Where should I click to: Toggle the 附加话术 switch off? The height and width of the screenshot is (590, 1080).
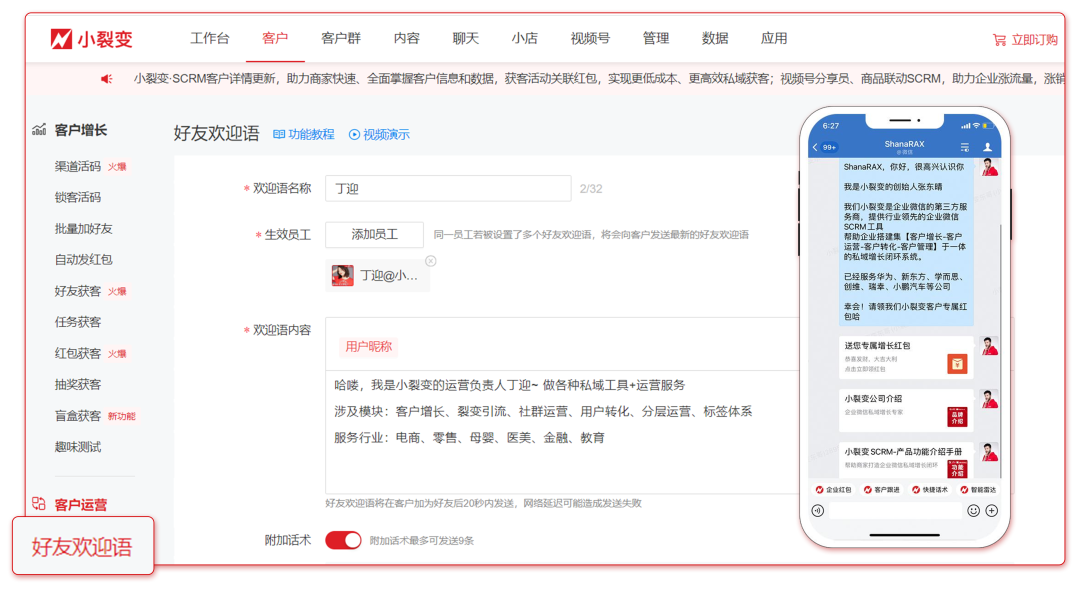point(343,540)
